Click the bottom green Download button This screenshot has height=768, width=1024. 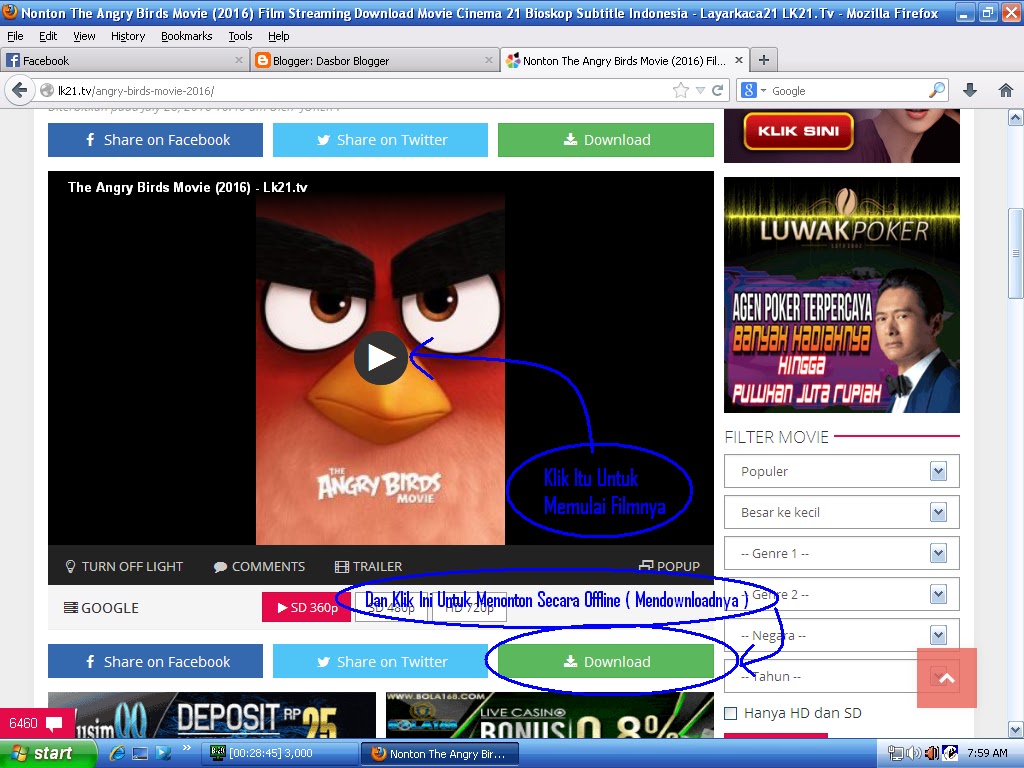tap(605, 662)
